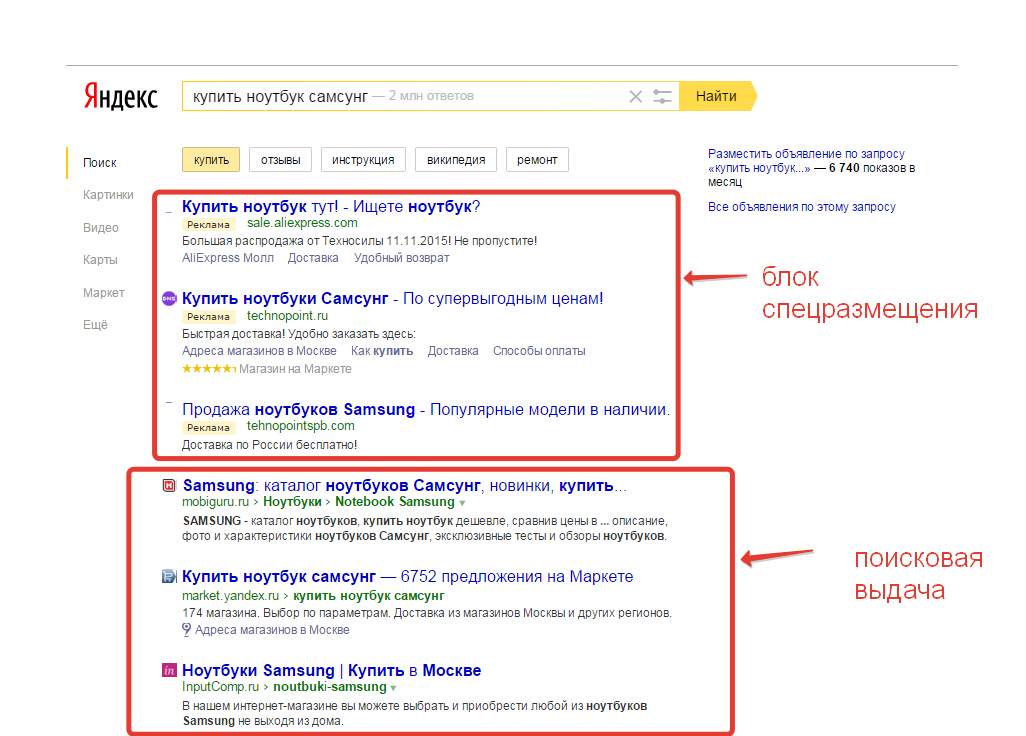Click the Удобный возврат sitelink
Viewport: 1026px width, 736px height.
[x=402, y=258]
